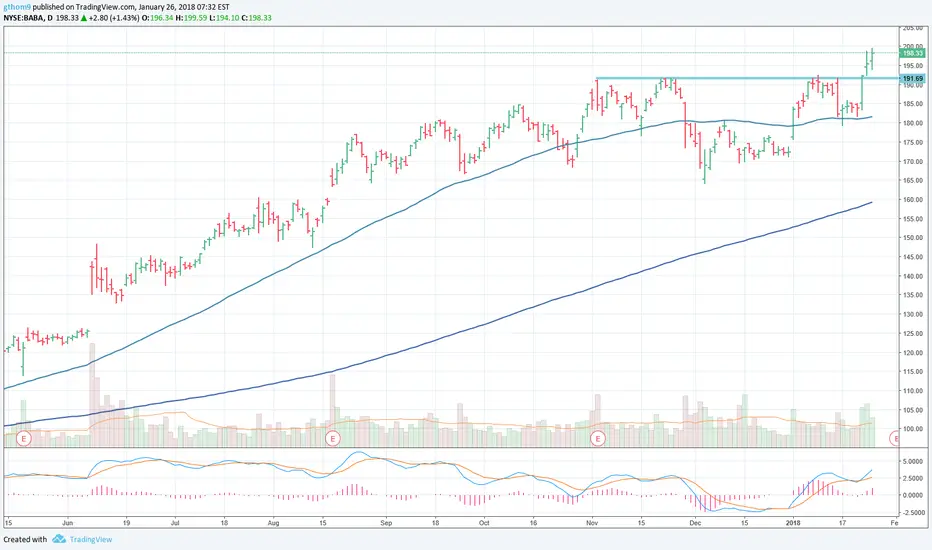This screenshot has height=550, width=932.
Task: Click the 2018 date label
Action: pyautogui.click(x=793, y=523)
